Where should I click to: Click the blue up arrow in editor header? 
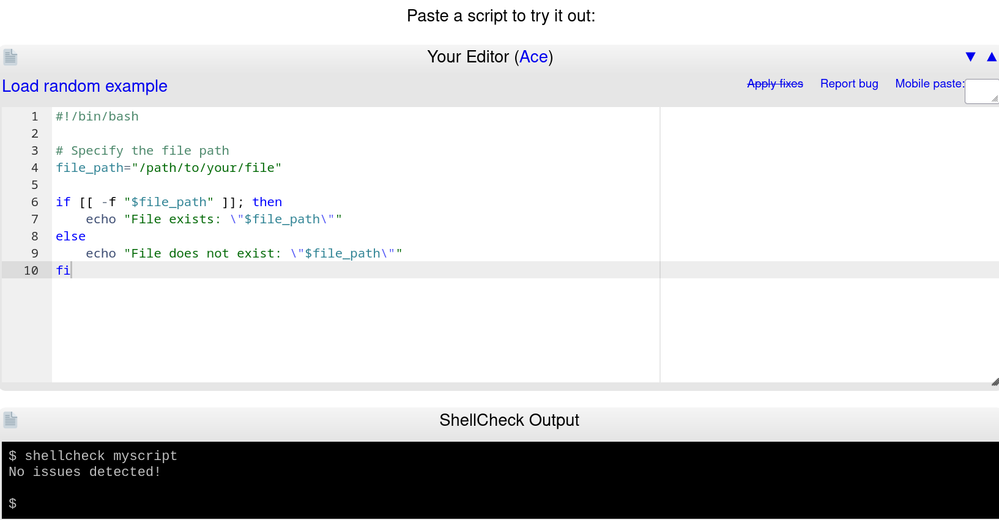coord(992,57)
